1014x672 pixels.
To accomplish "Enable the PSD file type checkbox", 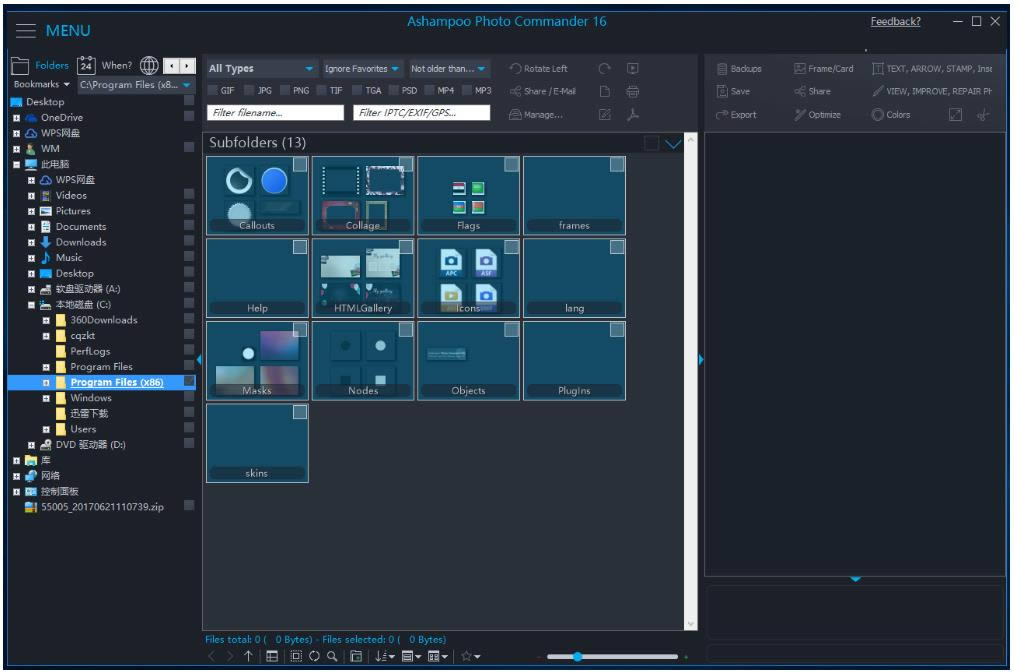I will pos(394,90).
